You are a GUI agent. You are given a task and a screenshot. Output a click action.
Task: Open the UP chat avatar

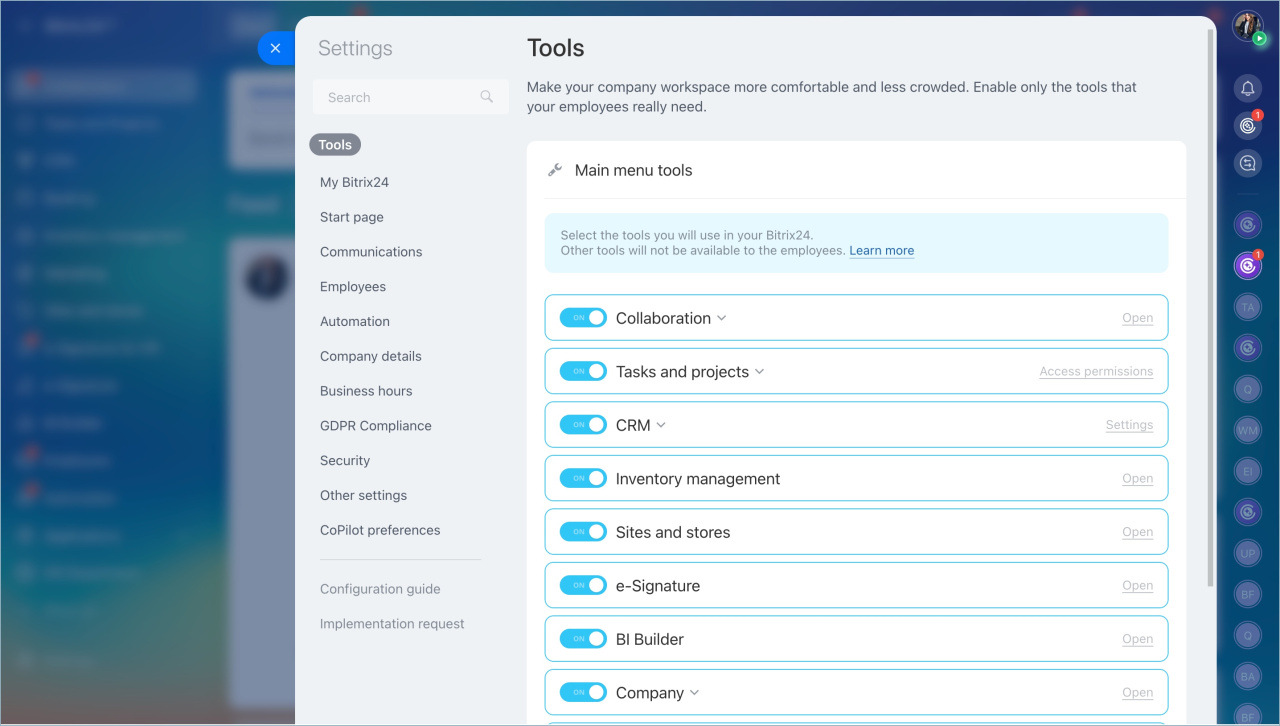(1247, 553)
